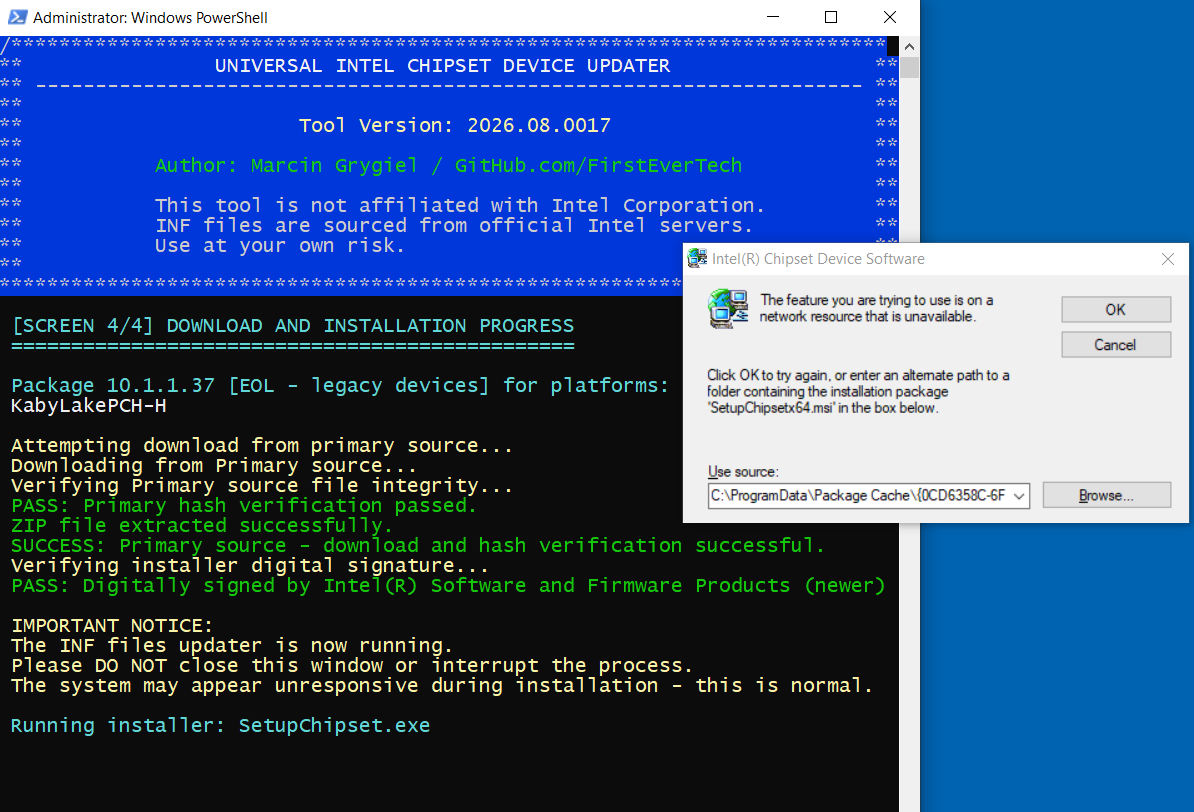1194x812 pixels.
Task: Click the PowerShell icon in title bar
Action: (x=17, y=17)
